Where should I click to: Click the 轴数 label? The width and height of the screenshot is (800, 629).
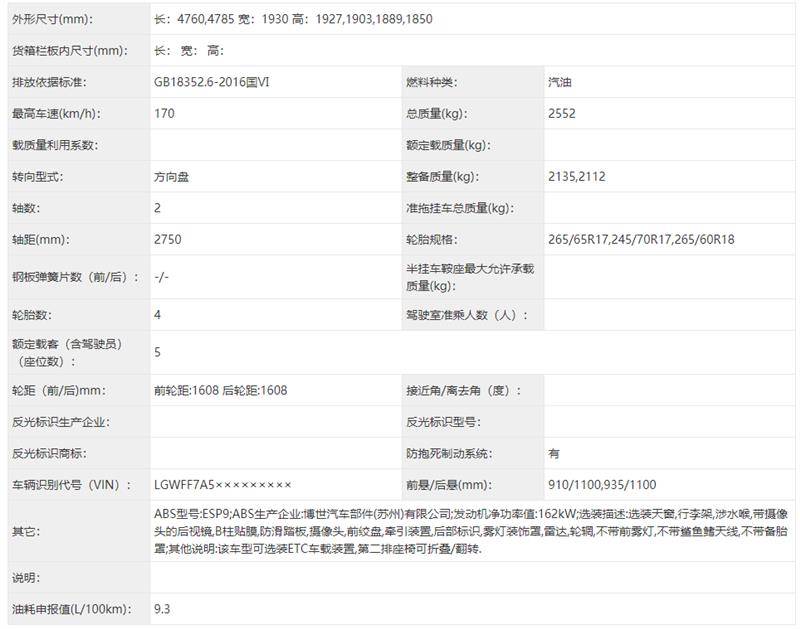coord(26,208)
